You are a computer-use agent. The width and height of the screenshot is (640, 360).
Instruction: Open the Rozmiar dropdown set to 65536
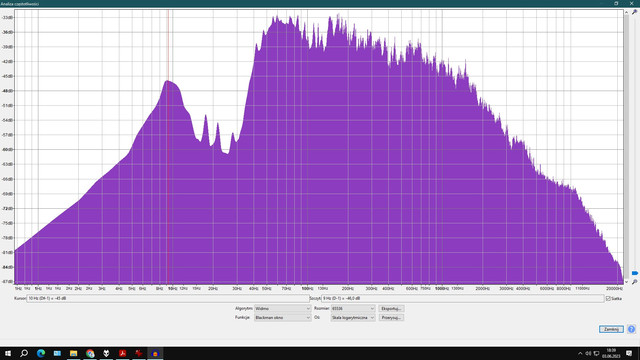coord(353,309)
